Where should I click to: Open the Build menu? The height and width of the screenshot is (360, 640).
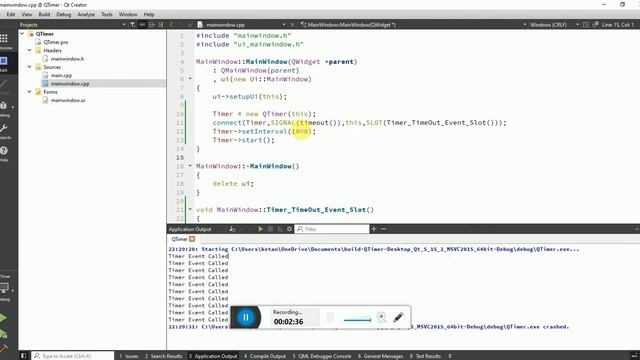44,14
